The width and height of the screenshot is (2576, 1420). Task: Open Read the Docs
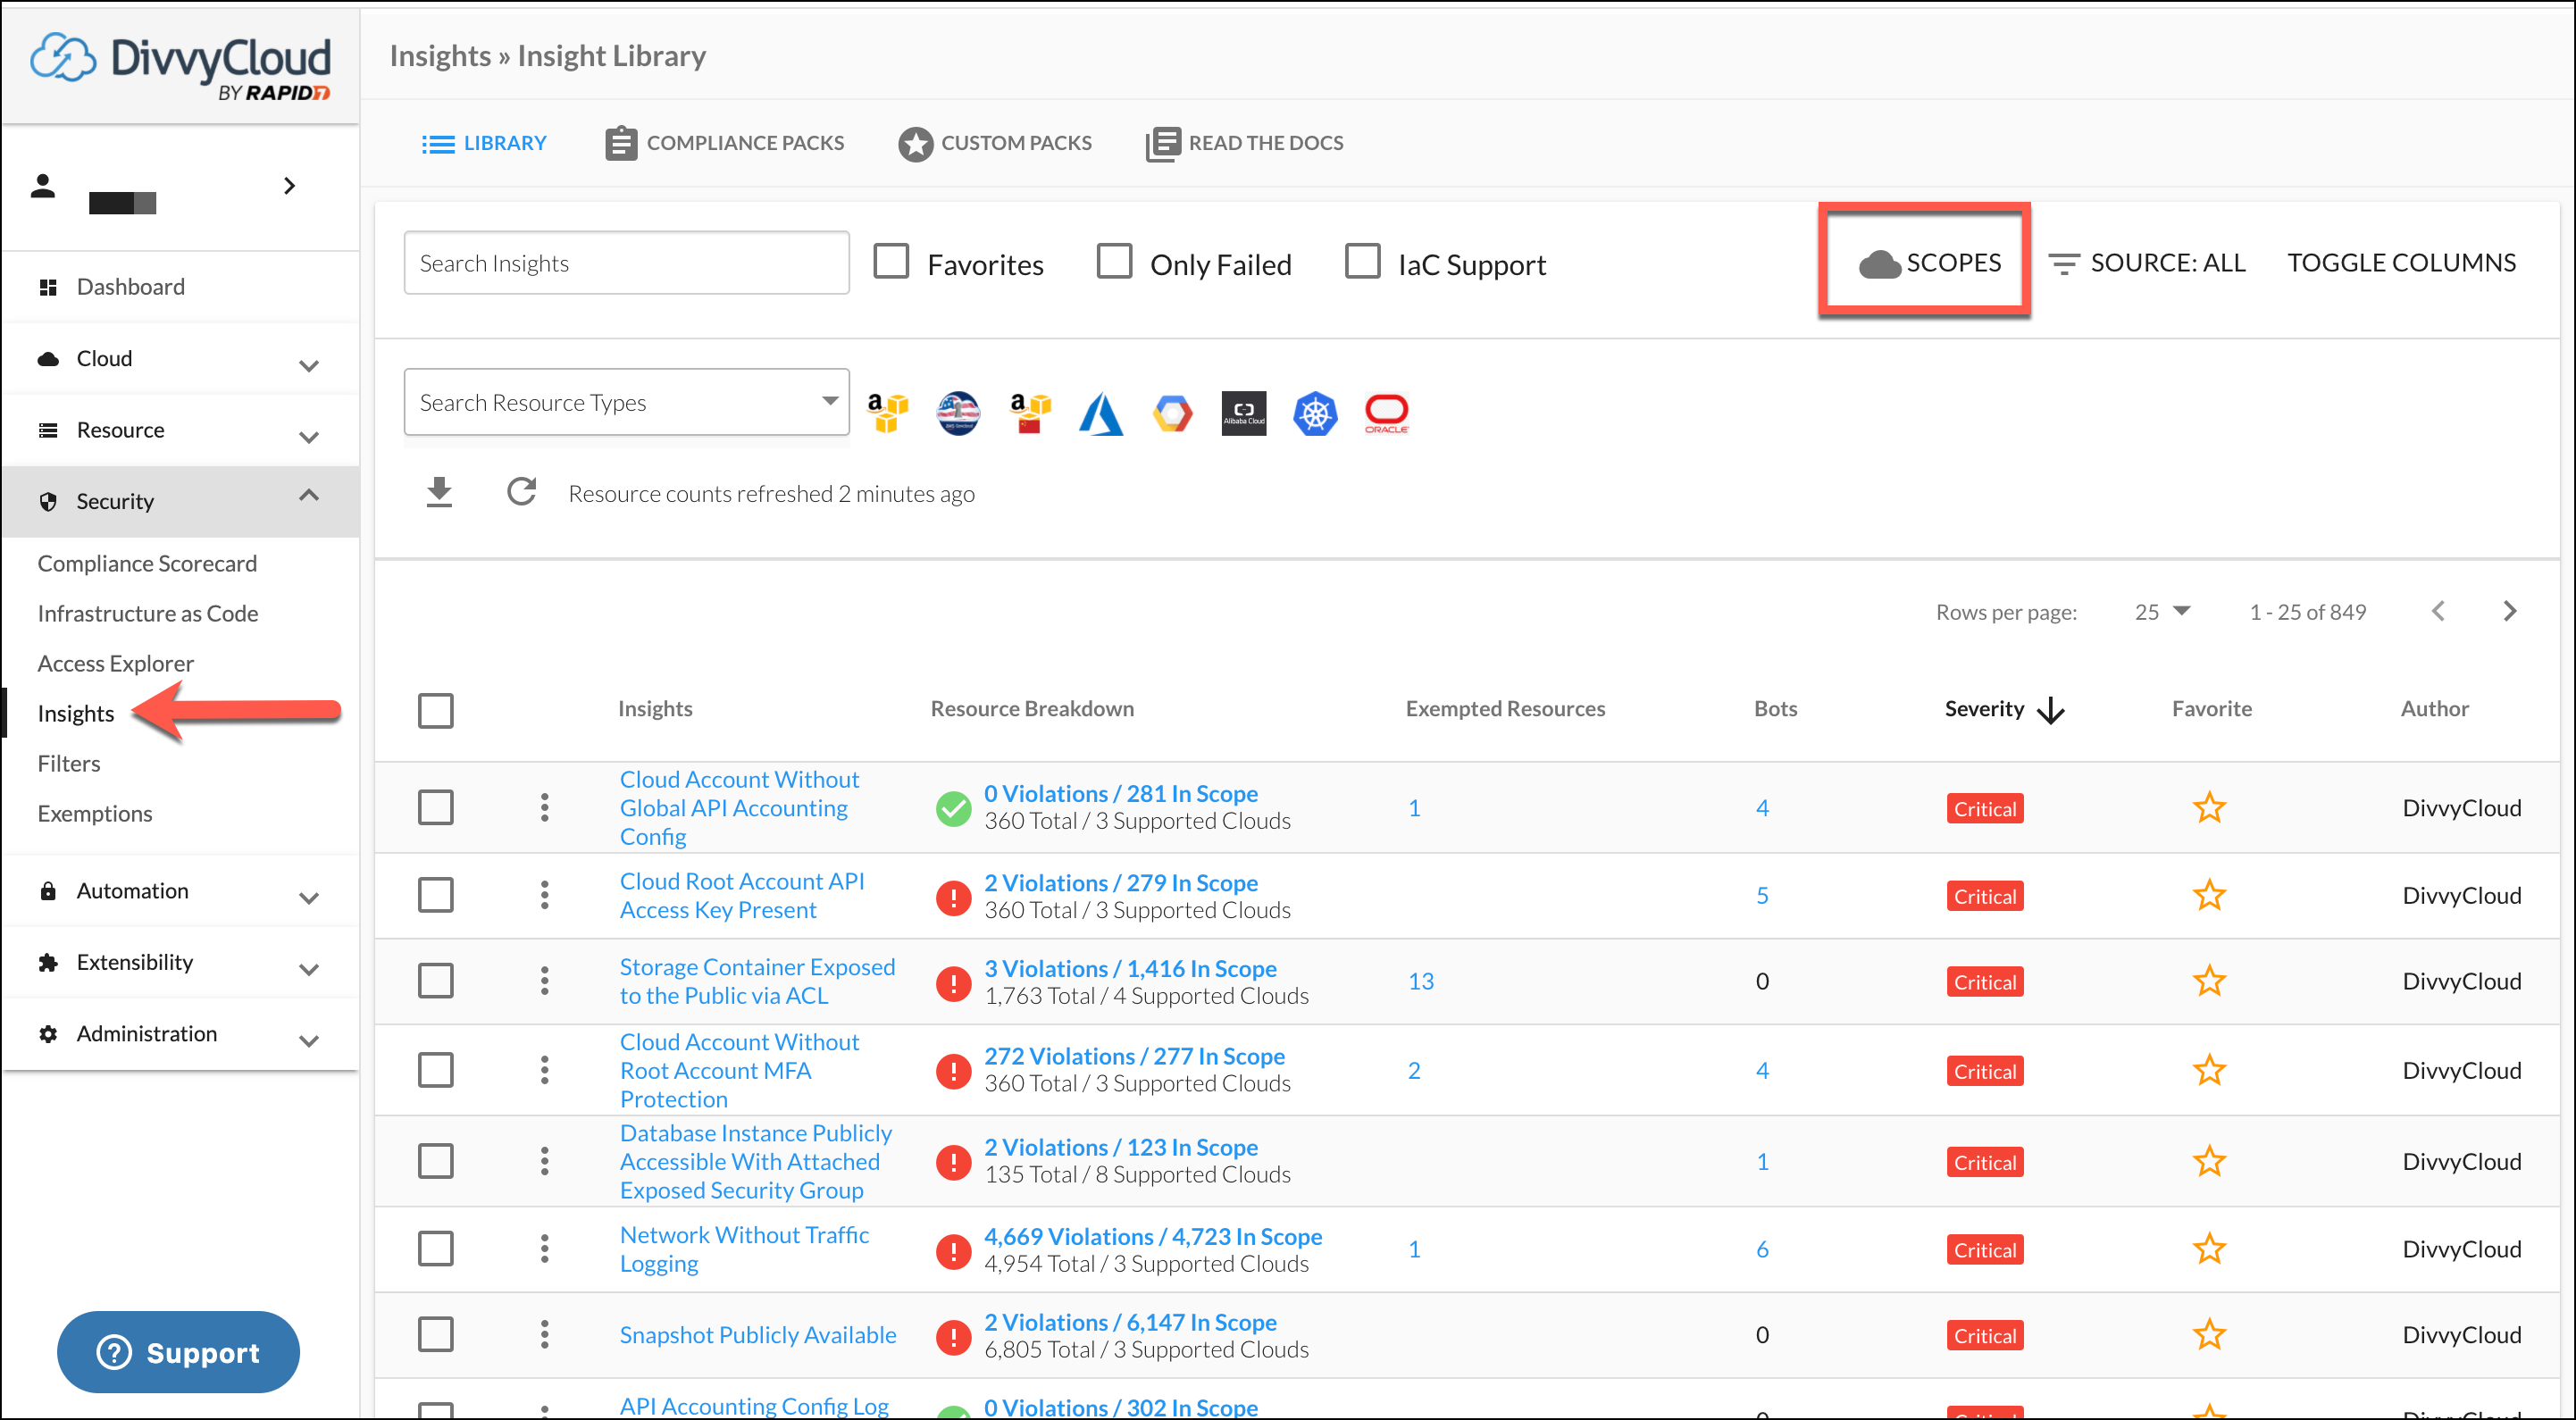pos(1244,143)
